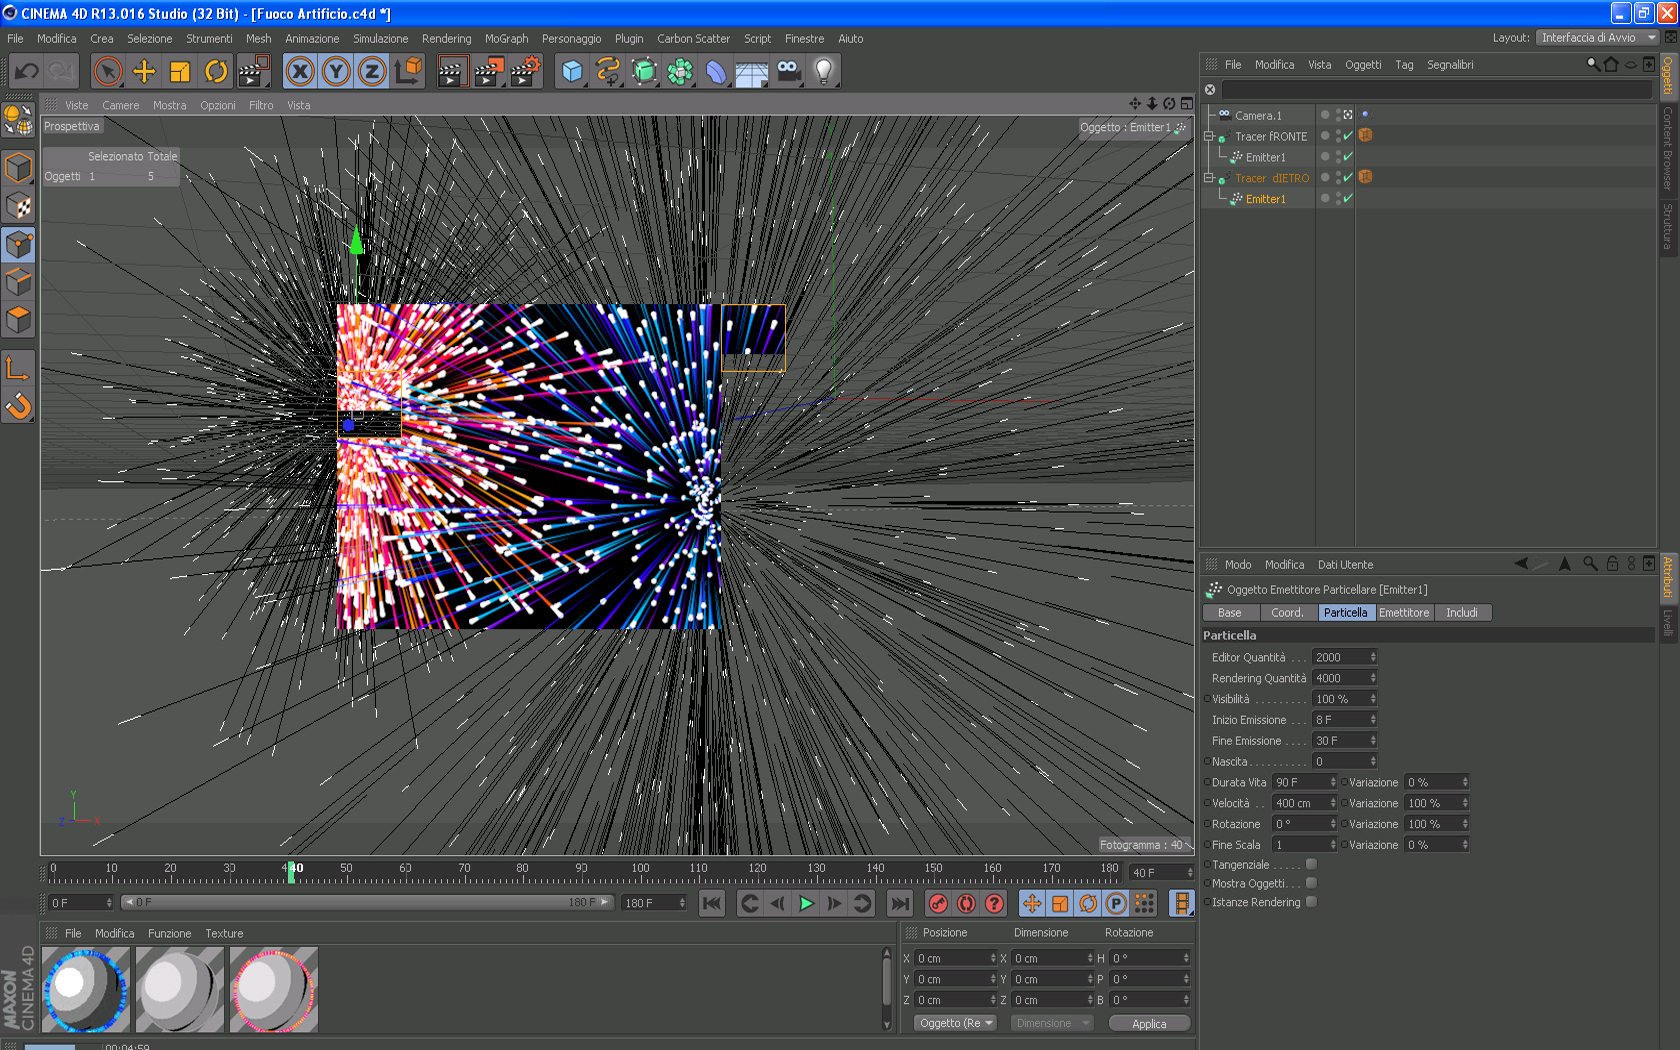1680x1050 pixels.
Task: Click the Record Active Objects button
Action: point(938,904)
